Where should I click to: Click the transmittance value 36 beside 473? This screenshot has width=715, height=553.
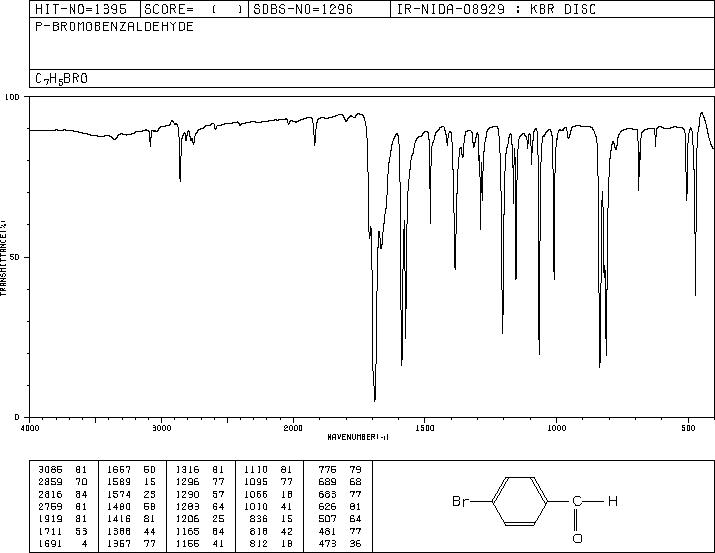click(355, 543)
